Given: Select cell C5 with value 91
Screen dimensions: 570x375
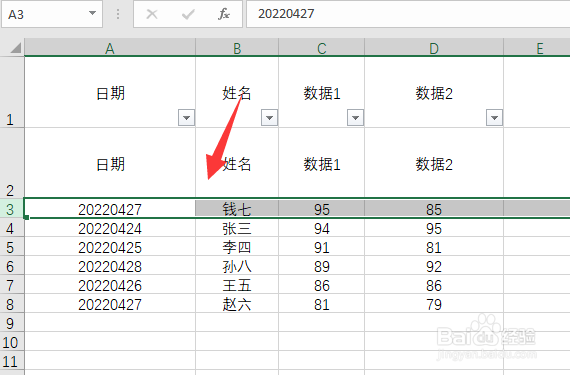Looking at the screenshot, I should (322, 247).
